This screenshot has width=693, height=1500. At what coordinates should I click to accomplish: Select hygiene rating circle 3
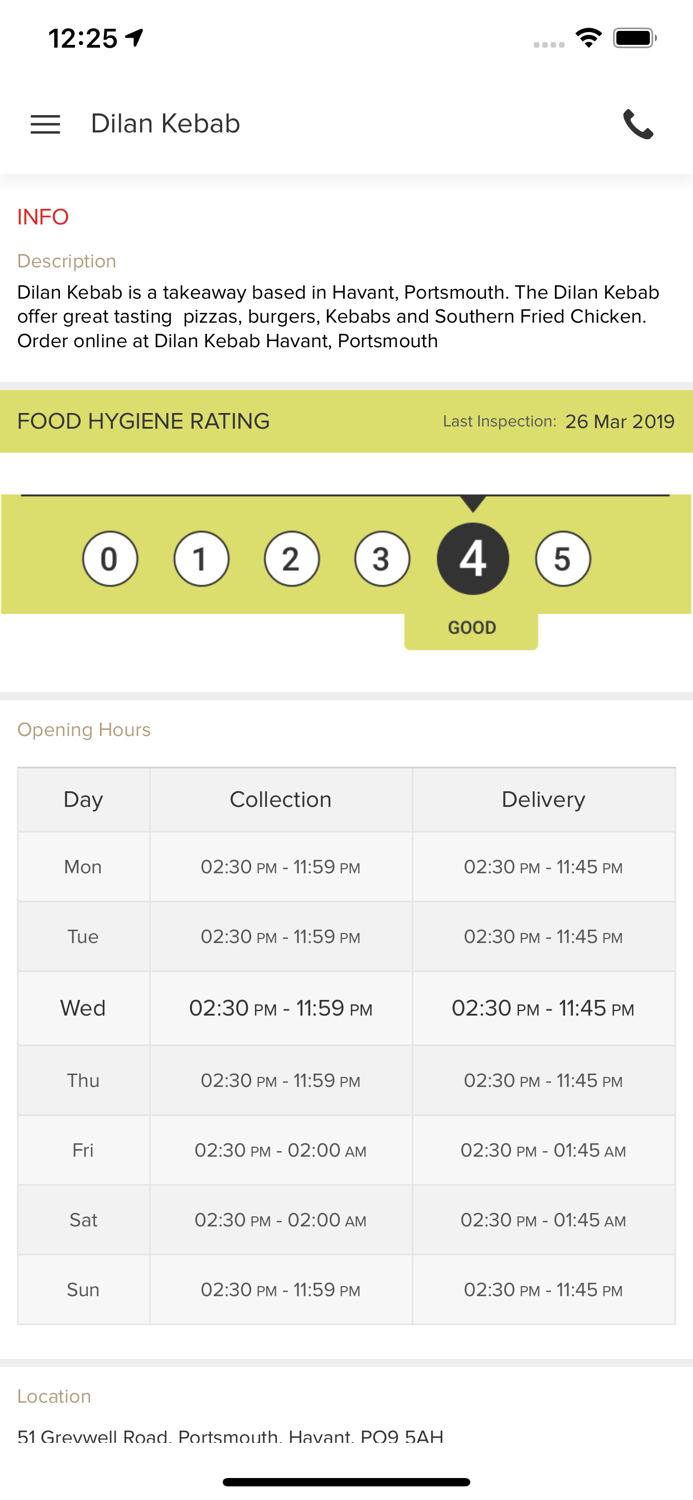[382, 559]
